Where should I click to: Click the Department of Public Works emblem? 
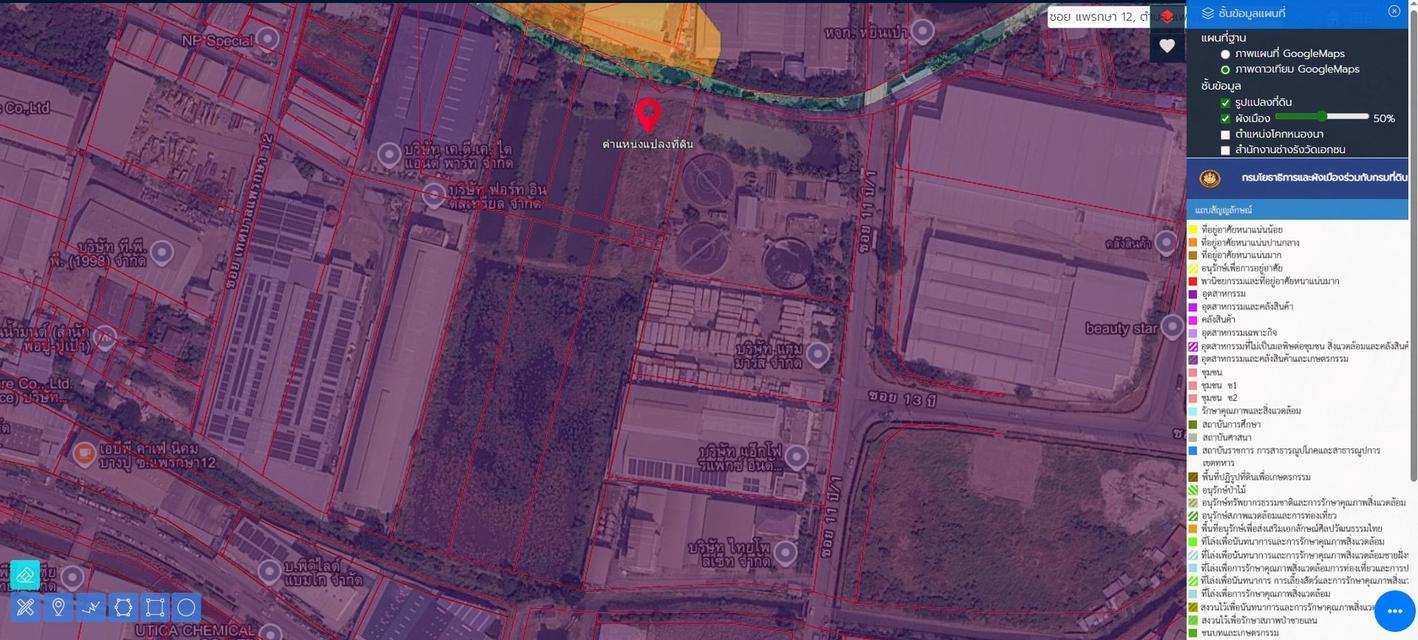(1209, 178)
